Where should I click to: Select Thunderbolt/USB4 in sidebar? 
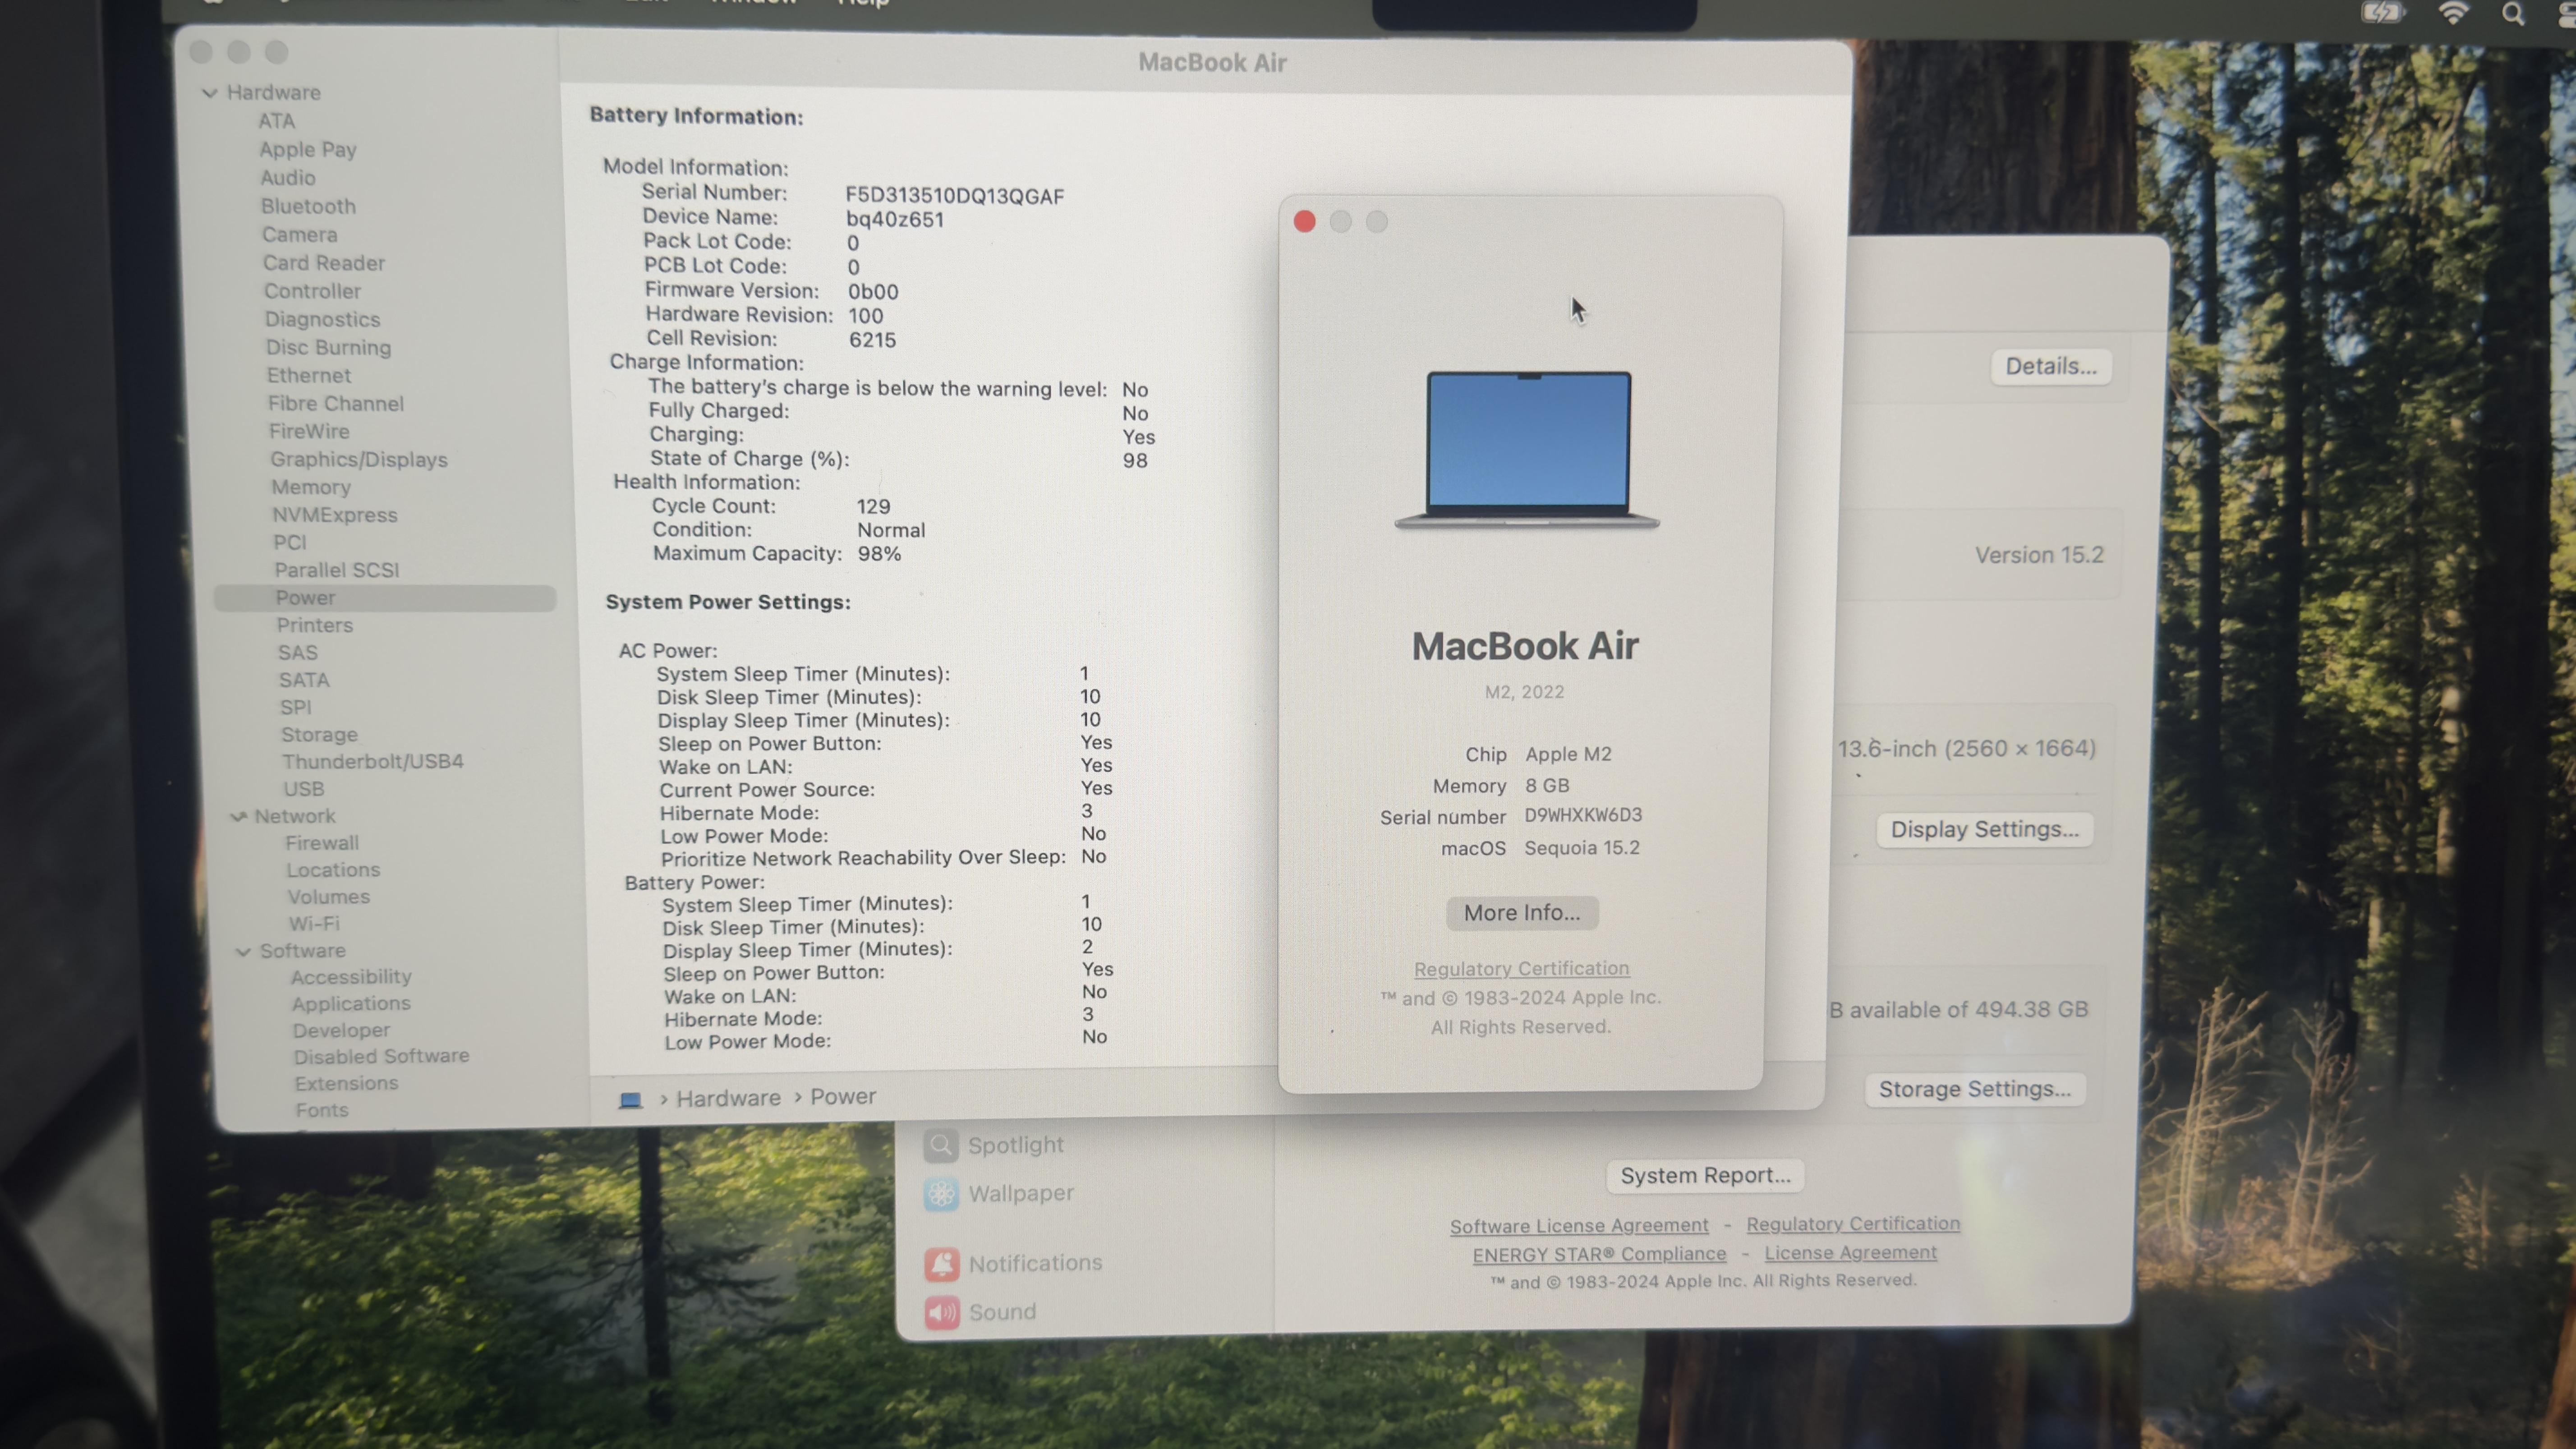click(x=373, y=762)
